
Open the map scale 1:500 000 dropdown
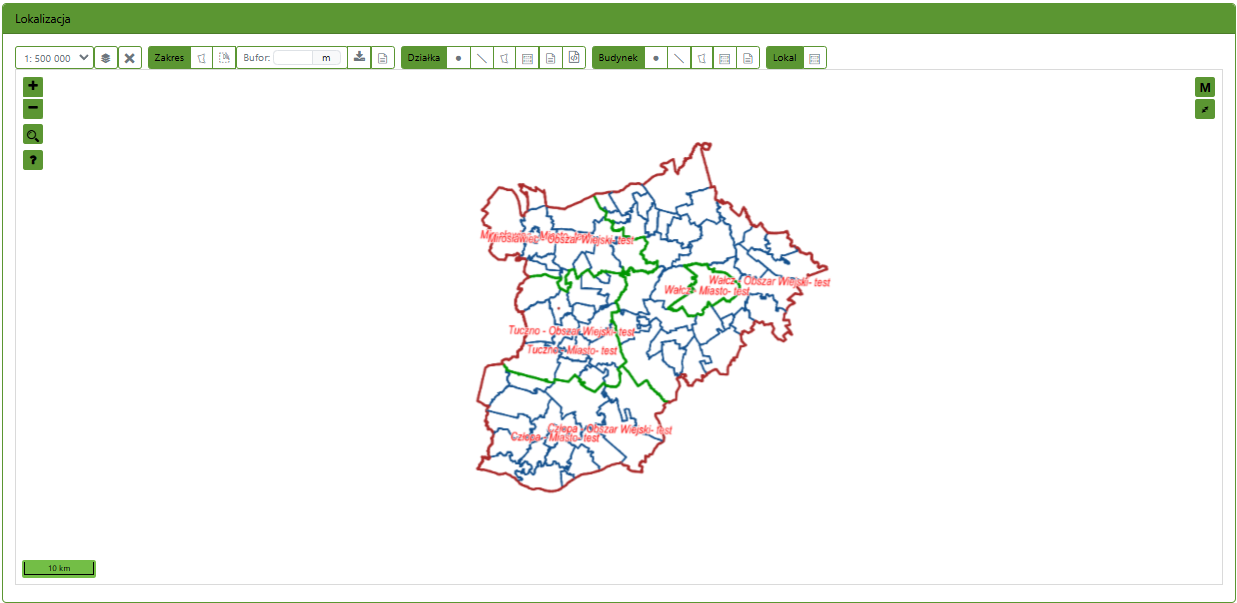tap(55, 58)
